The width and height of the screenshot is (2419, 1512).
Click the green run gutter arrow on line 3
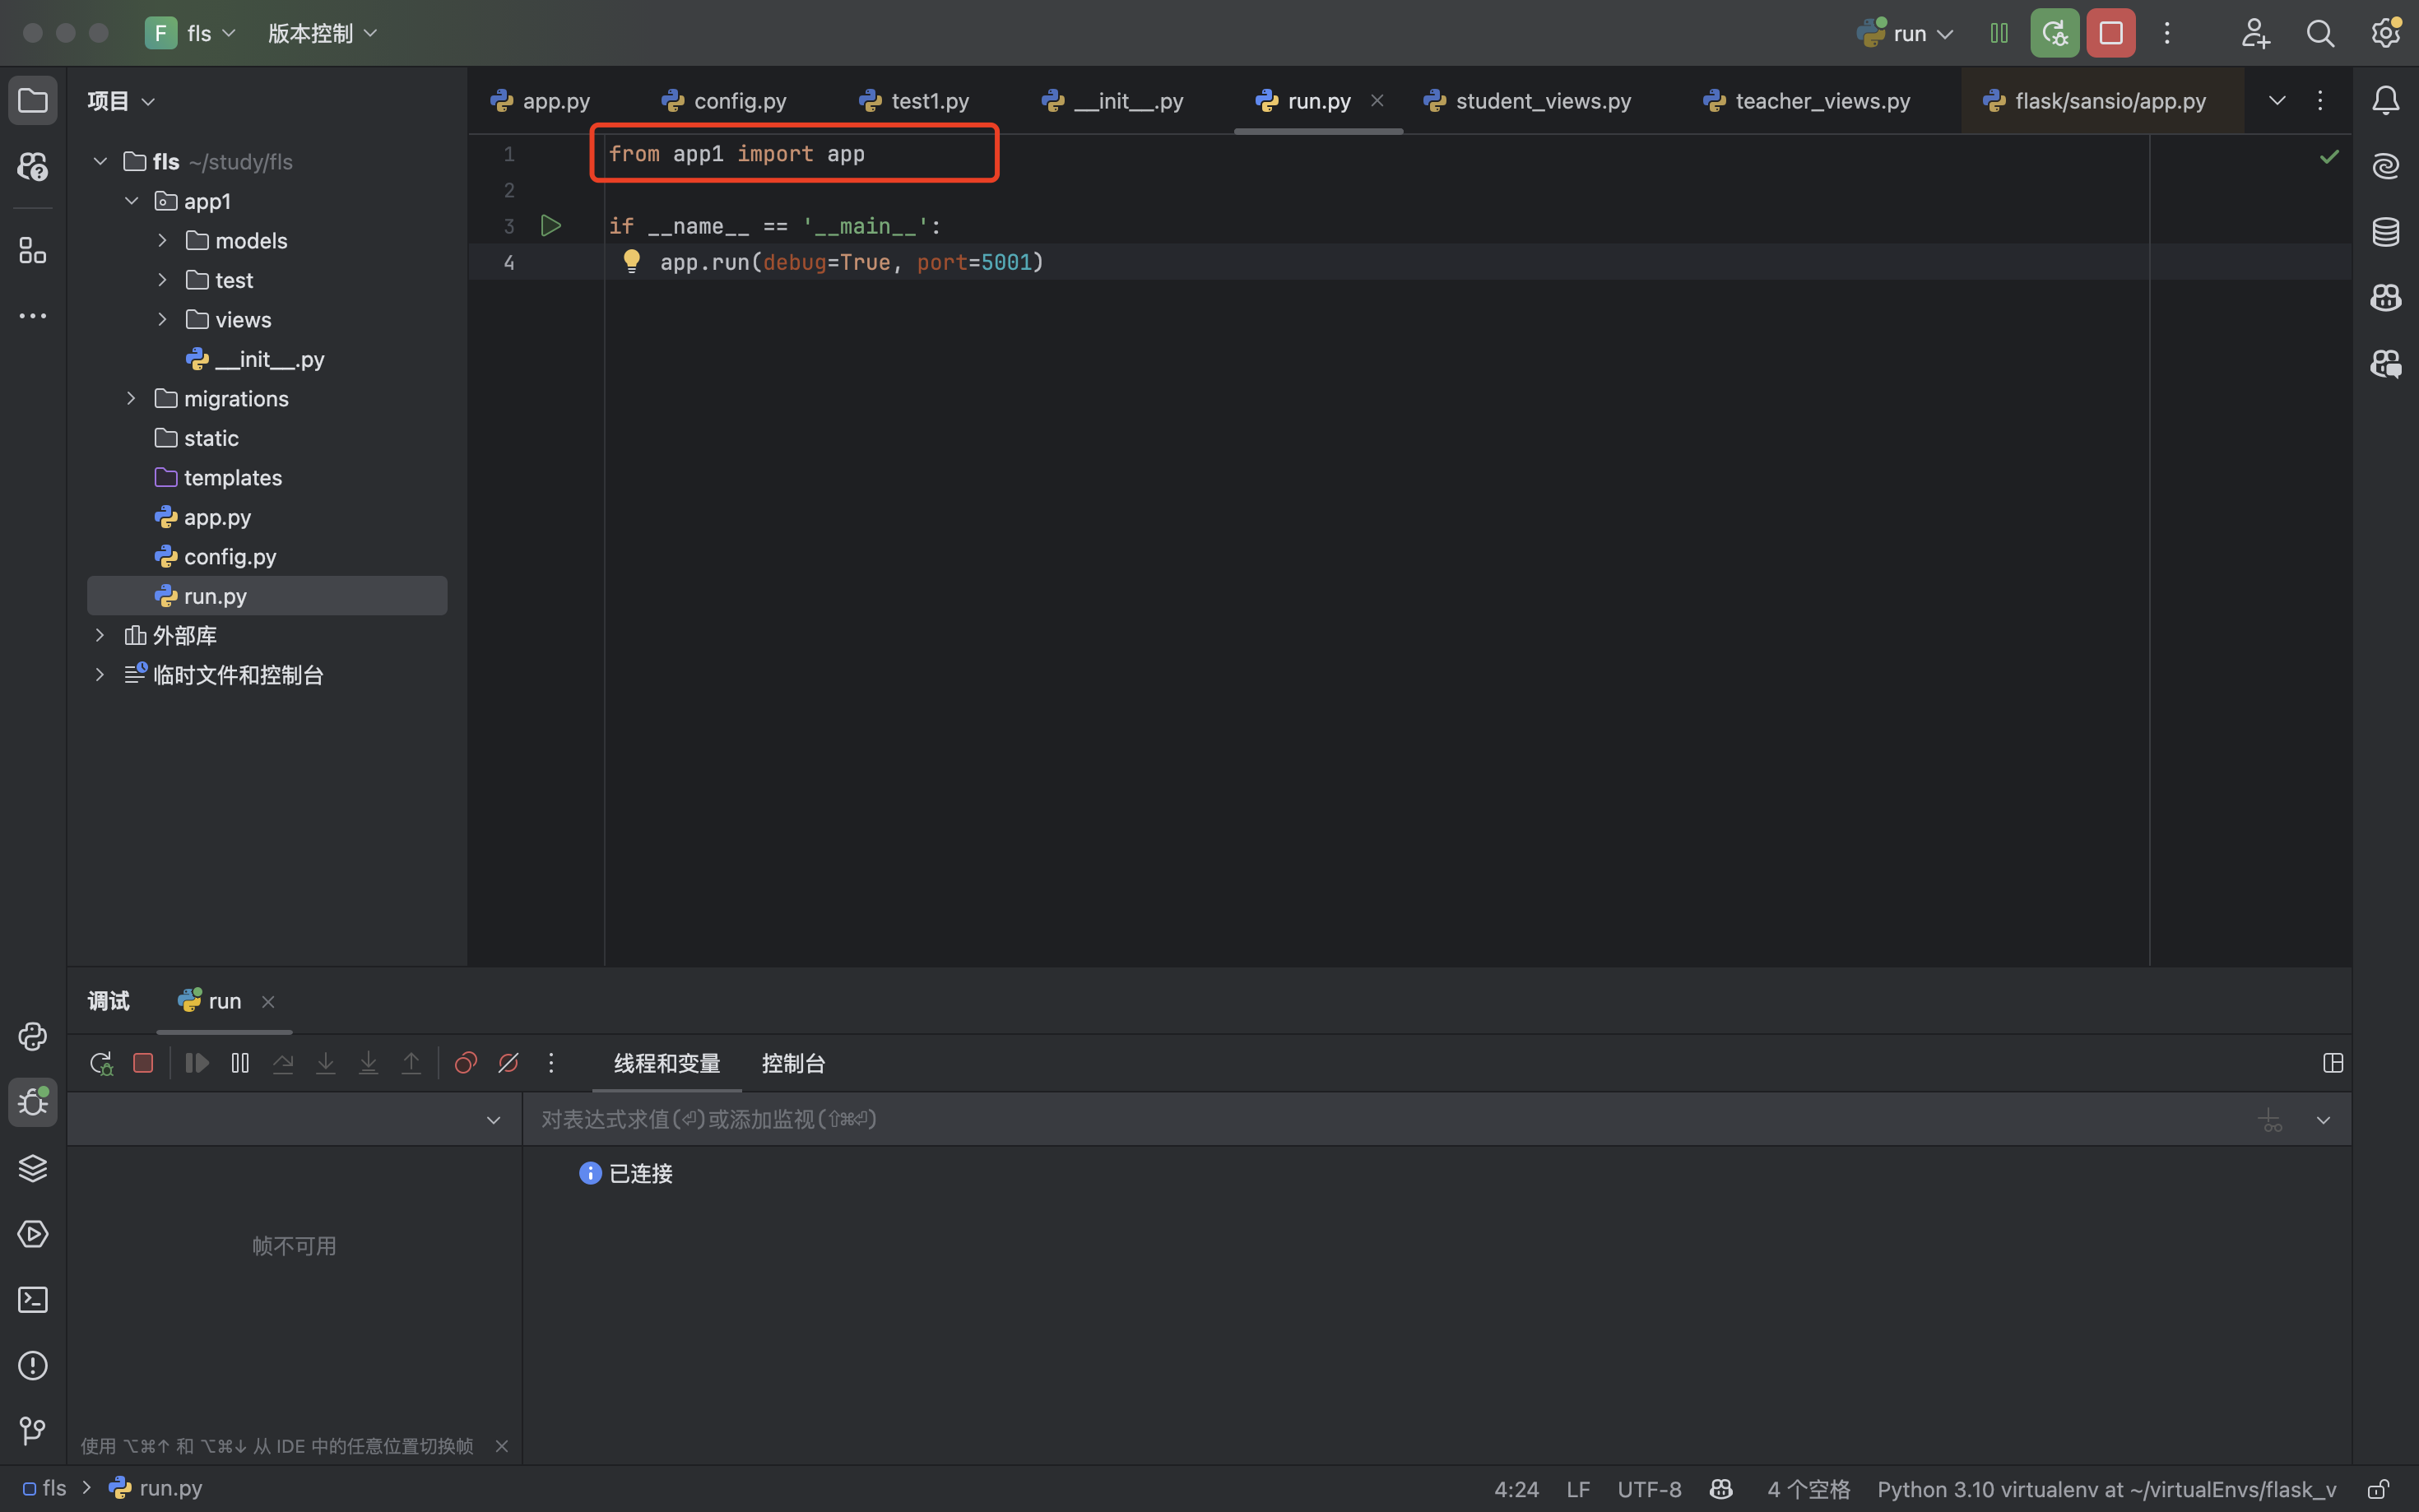(550, 226)
